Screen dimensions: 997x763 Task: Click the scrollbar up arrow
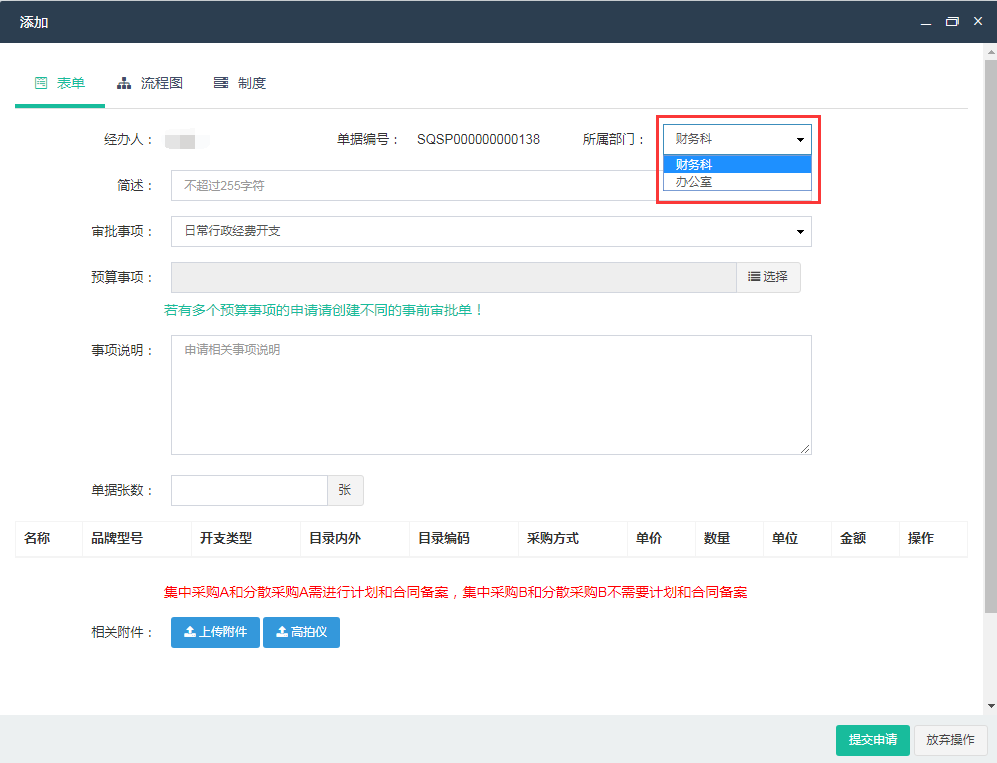pos(991,50)
